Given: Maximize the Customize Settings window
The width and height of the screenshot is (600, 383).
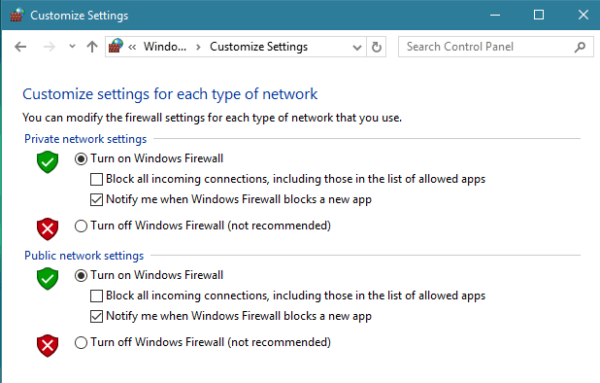Looking at the screenshot, I should (x=539, y=15).
